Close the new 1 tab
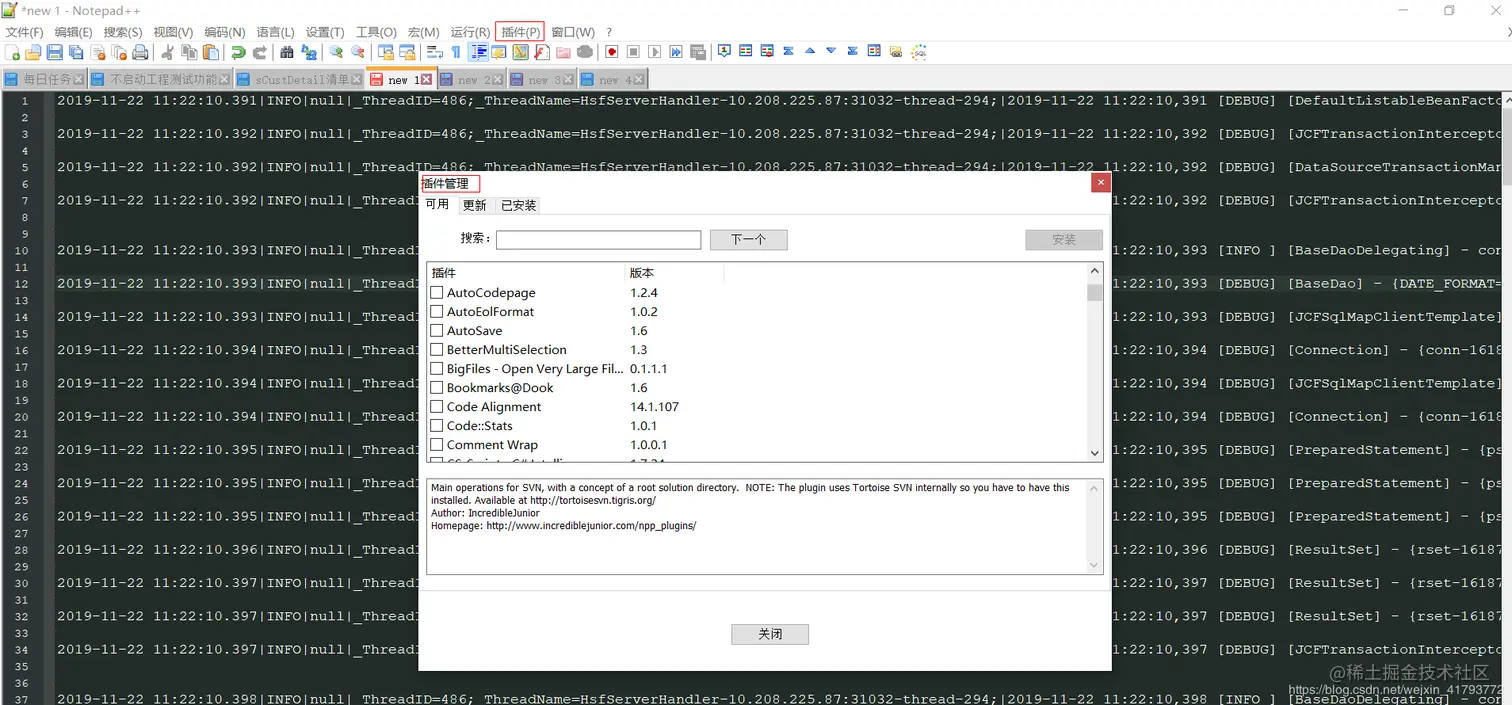This screenshot has height=705, width=1512. coord(427,79)
